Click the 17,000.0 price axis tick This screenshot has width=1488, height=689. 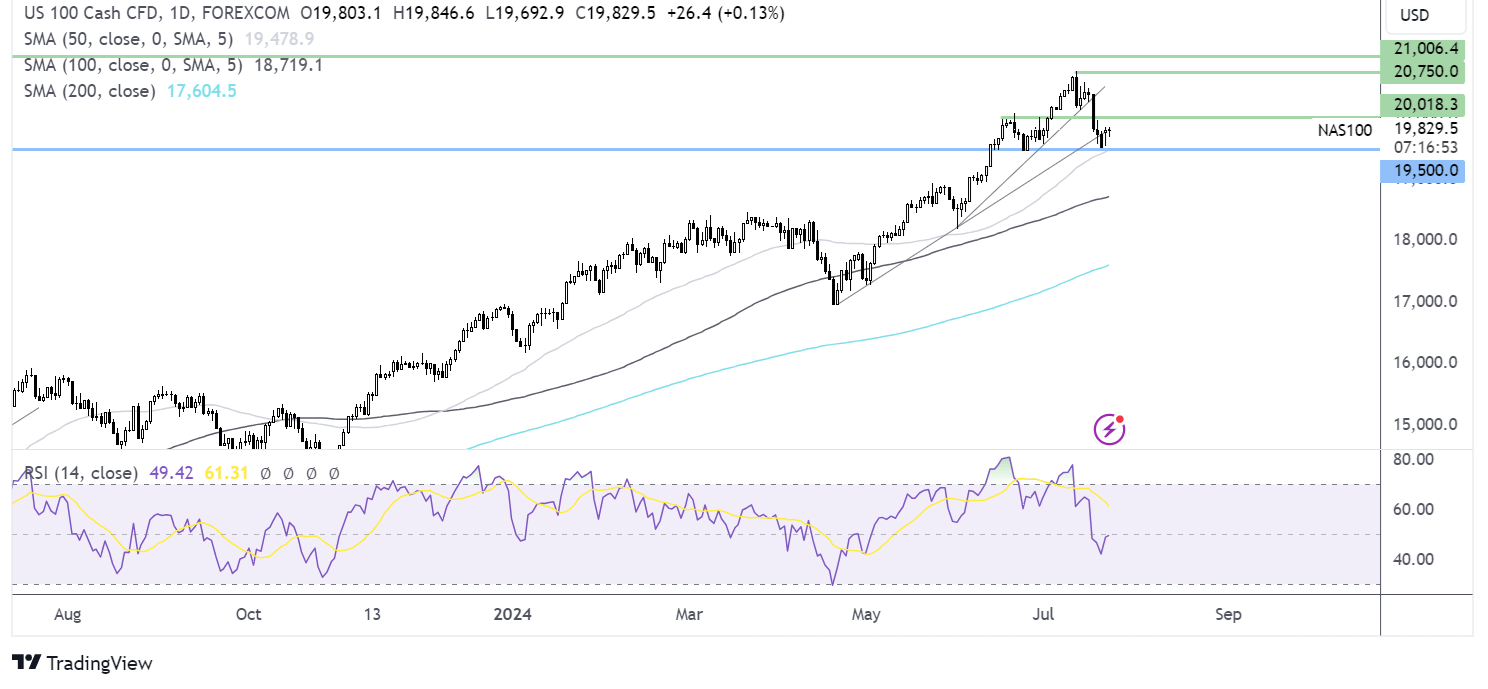click(x=1424, y=301)
